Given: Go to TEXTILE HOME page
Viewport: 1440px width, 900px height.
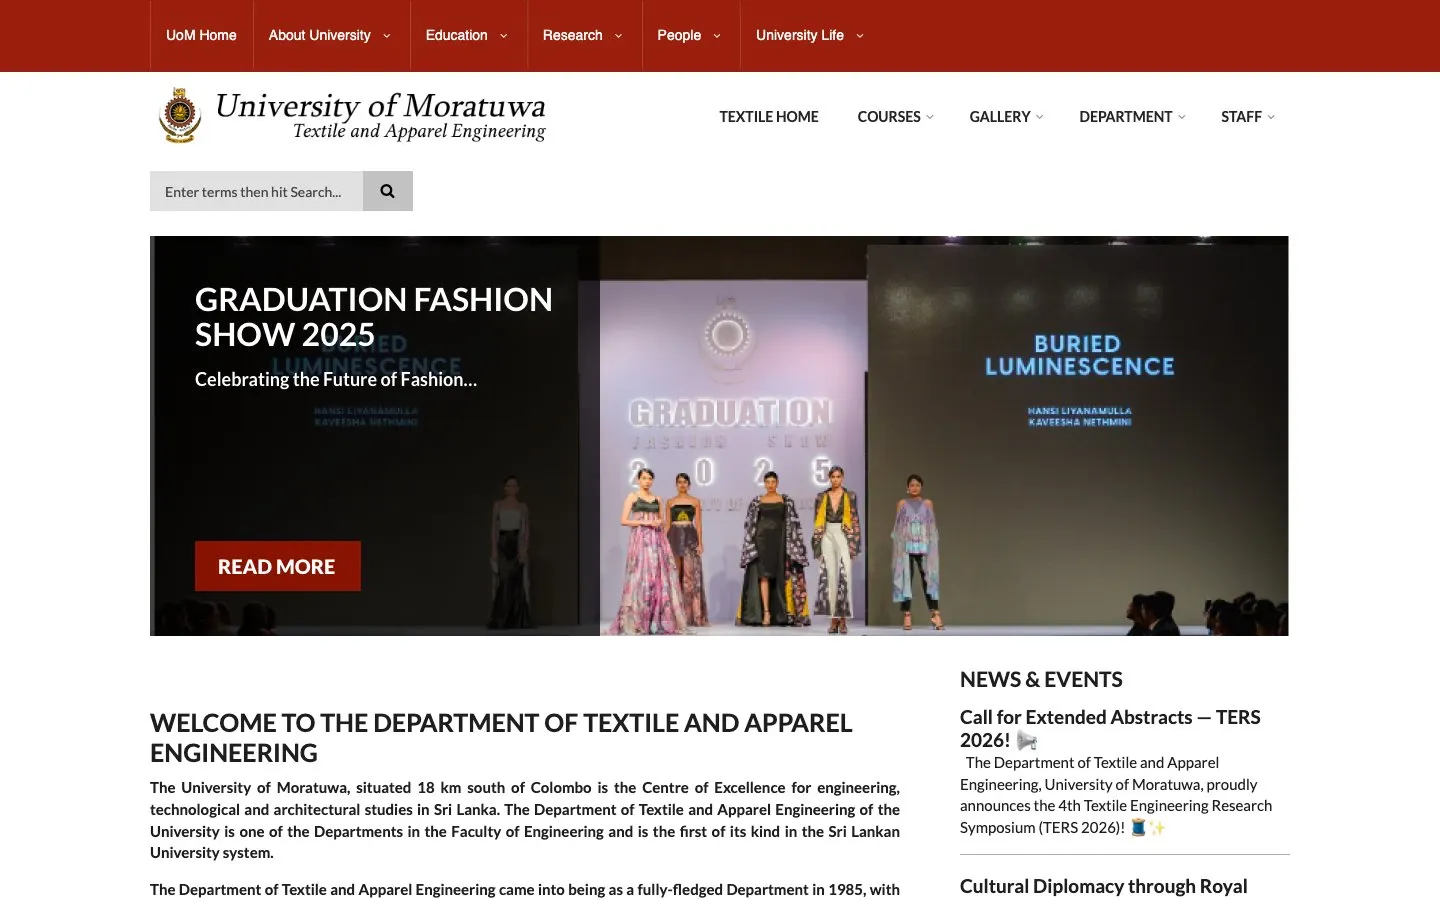Looking at the screenshot, I should pyautogui.click(x=769, y=117).
